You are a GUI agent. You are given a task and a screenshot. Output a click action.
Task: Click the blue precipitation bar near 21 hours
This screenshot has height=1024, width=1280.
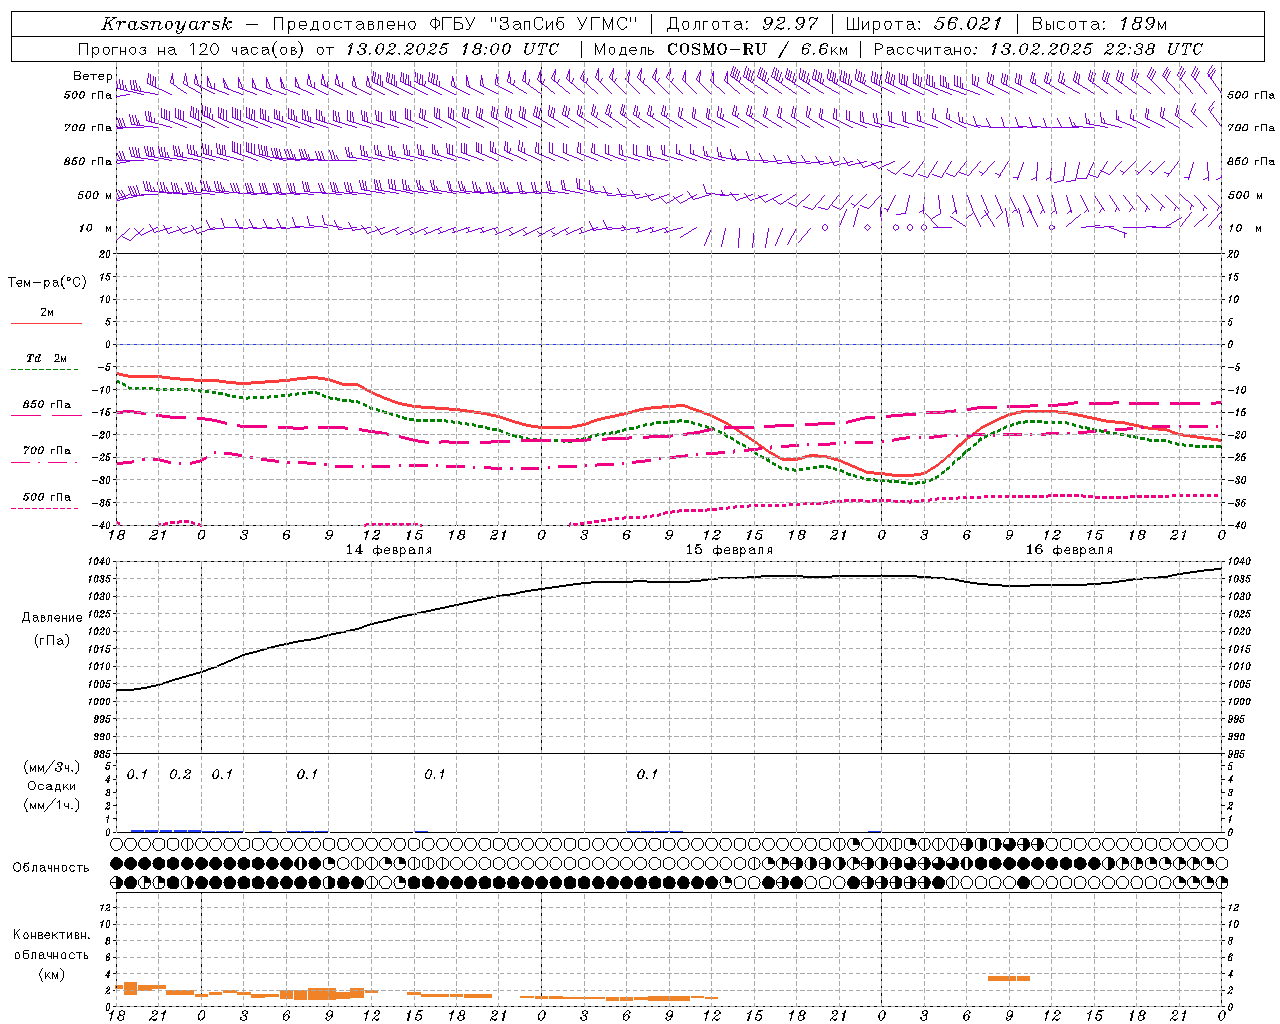(x=166, y=831)
